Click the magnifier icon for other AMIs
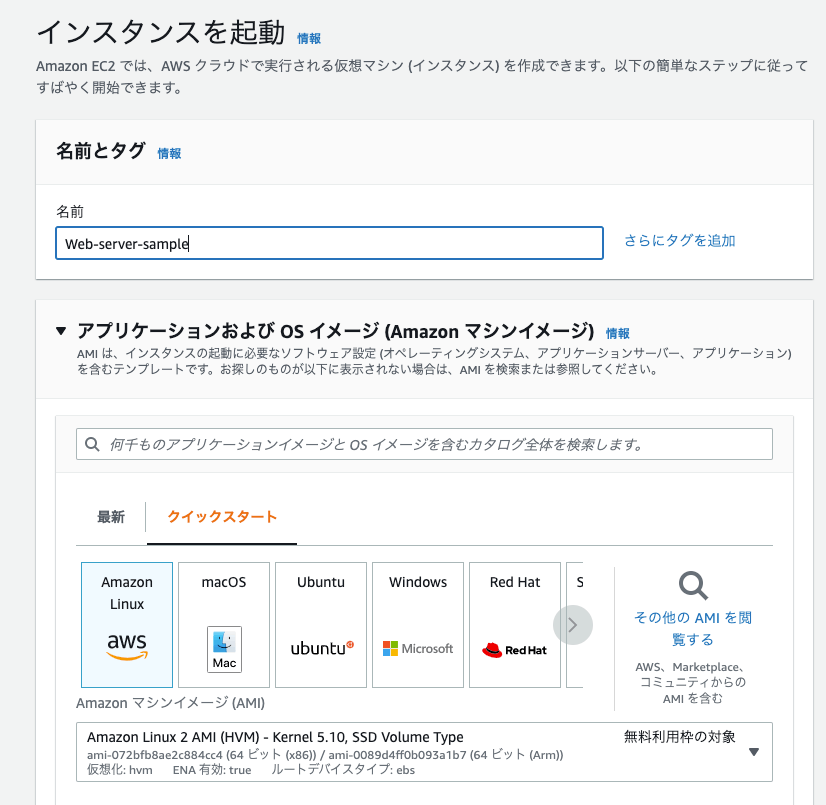Viewport: 826px width, 805px height. [x=693, y=586]
